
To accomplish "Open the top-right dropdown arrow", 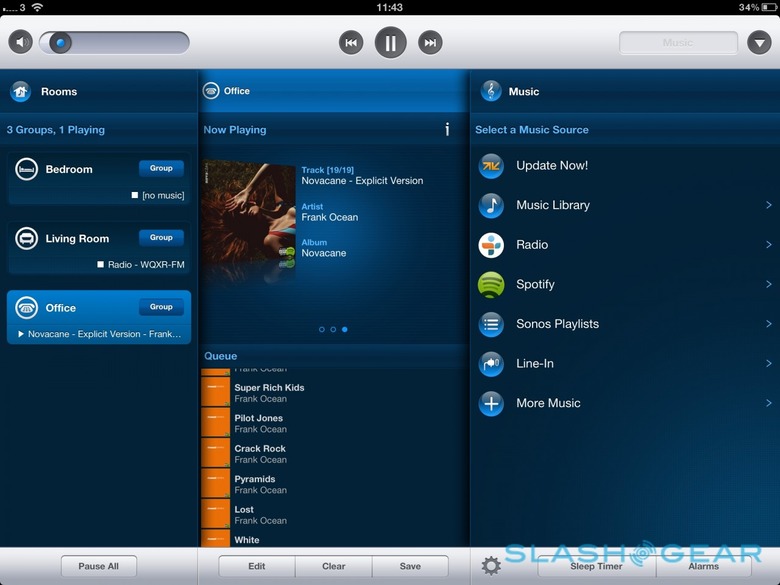I will (759, 43).
